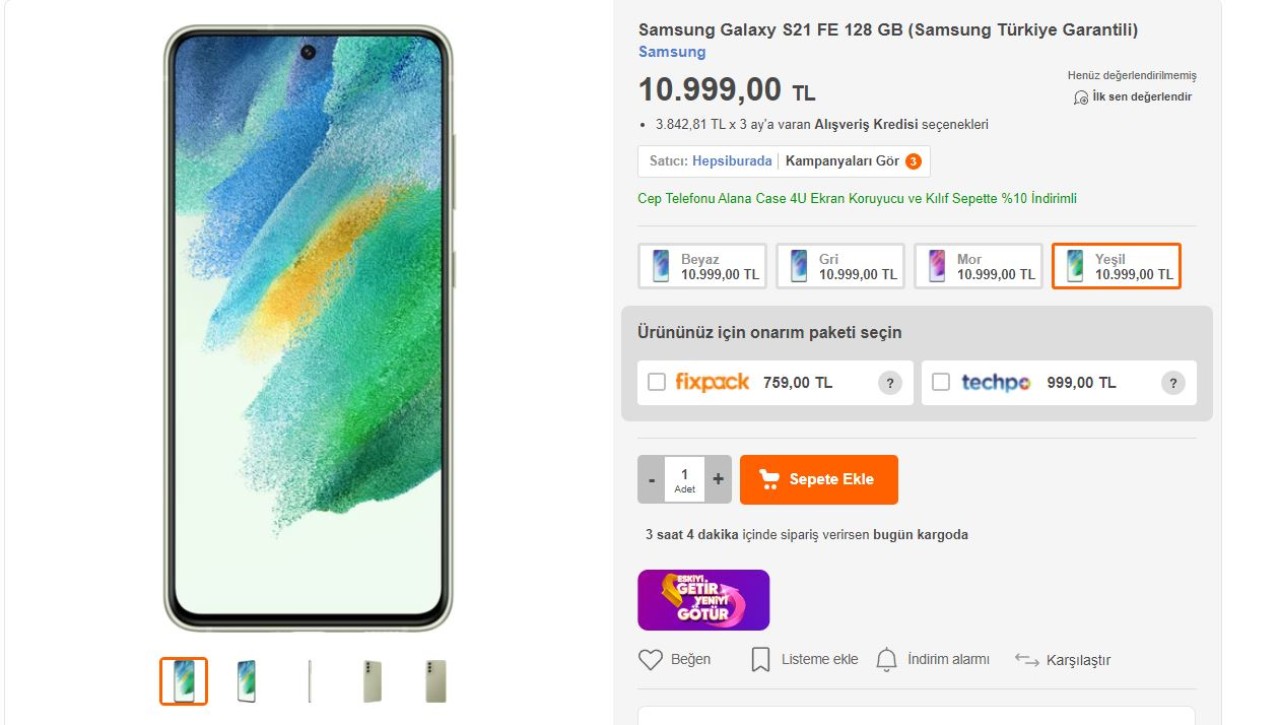
Task: Increase quantity with the plus stepper
Action: [717, 479]
